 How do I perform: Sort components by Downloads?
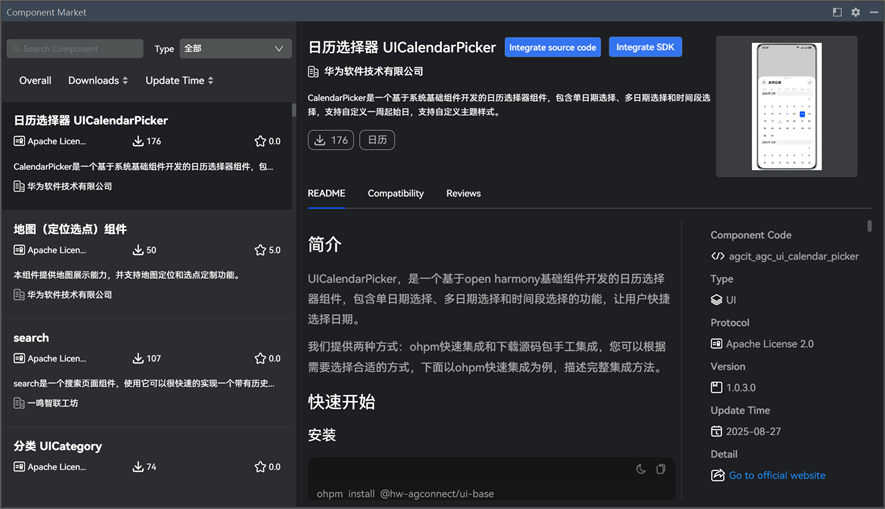[98, 80]
